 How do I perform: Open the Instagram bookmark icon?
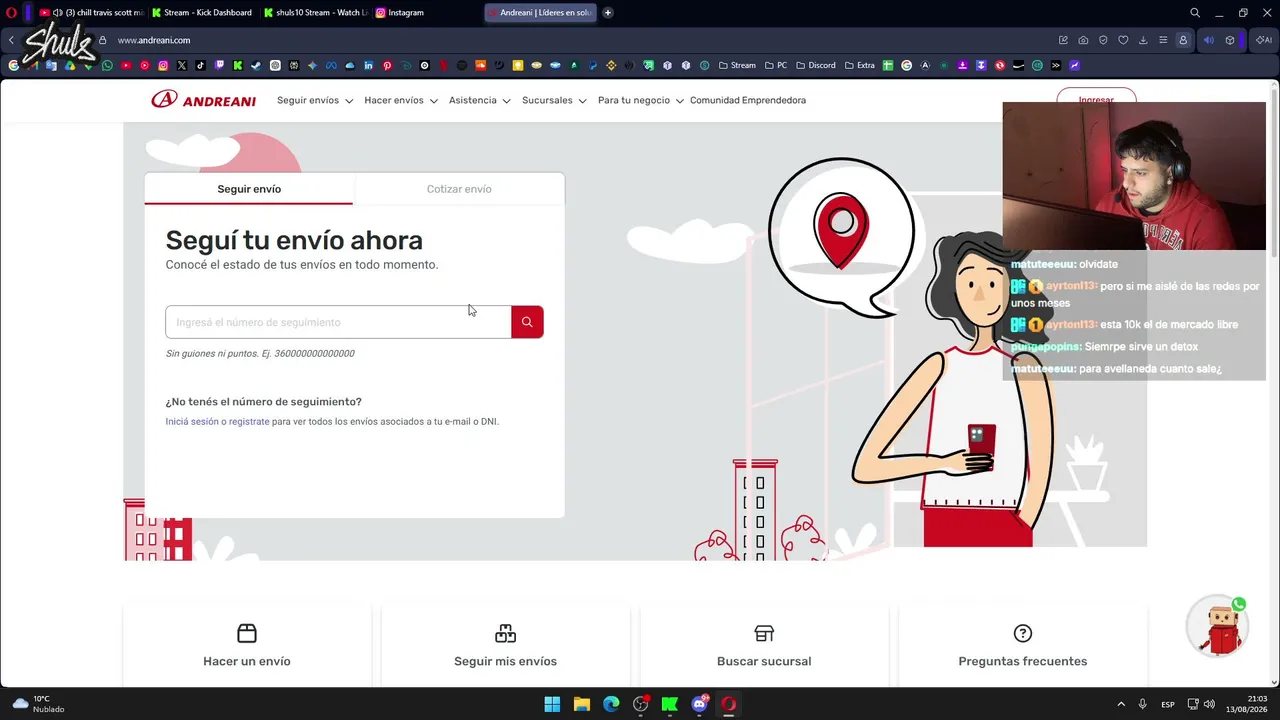(x=163, y=66)
